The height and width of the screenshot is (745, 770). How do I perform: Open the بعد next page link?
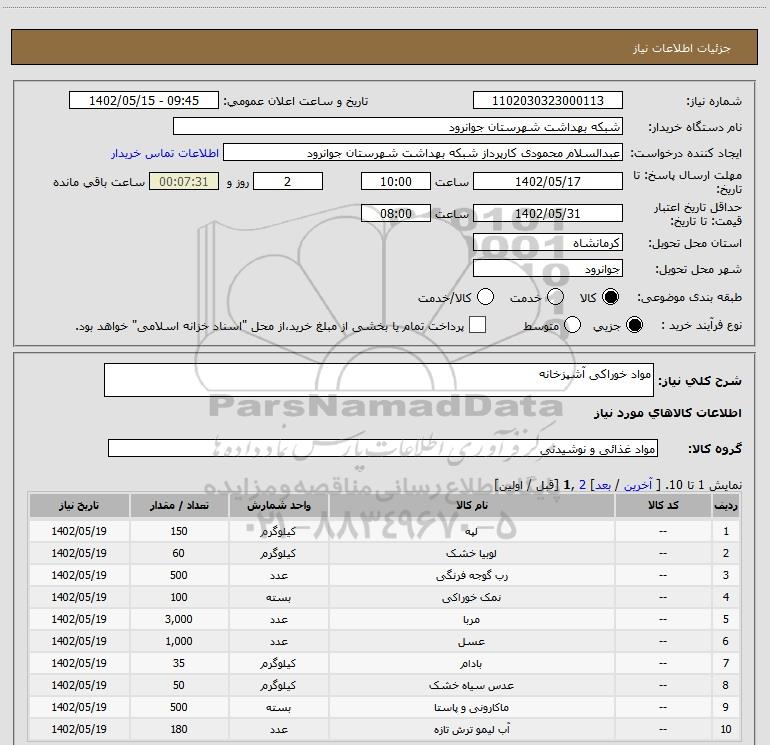coord(603,485)
